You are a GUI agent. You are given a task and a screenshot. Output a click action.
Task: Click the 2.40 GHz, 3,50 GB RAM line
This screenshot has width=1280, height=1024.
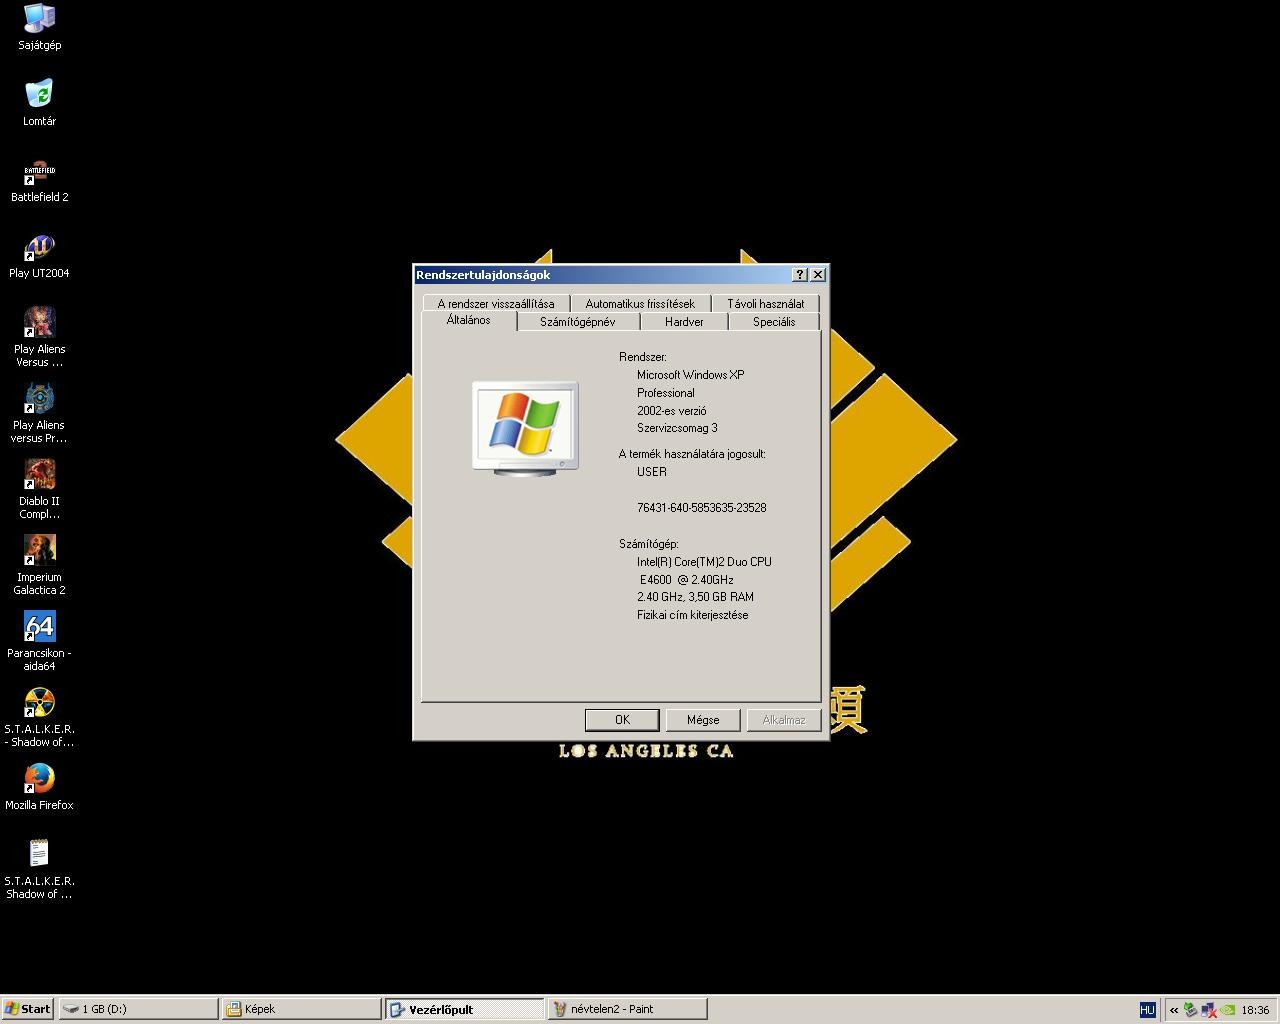tap(695, 597)
